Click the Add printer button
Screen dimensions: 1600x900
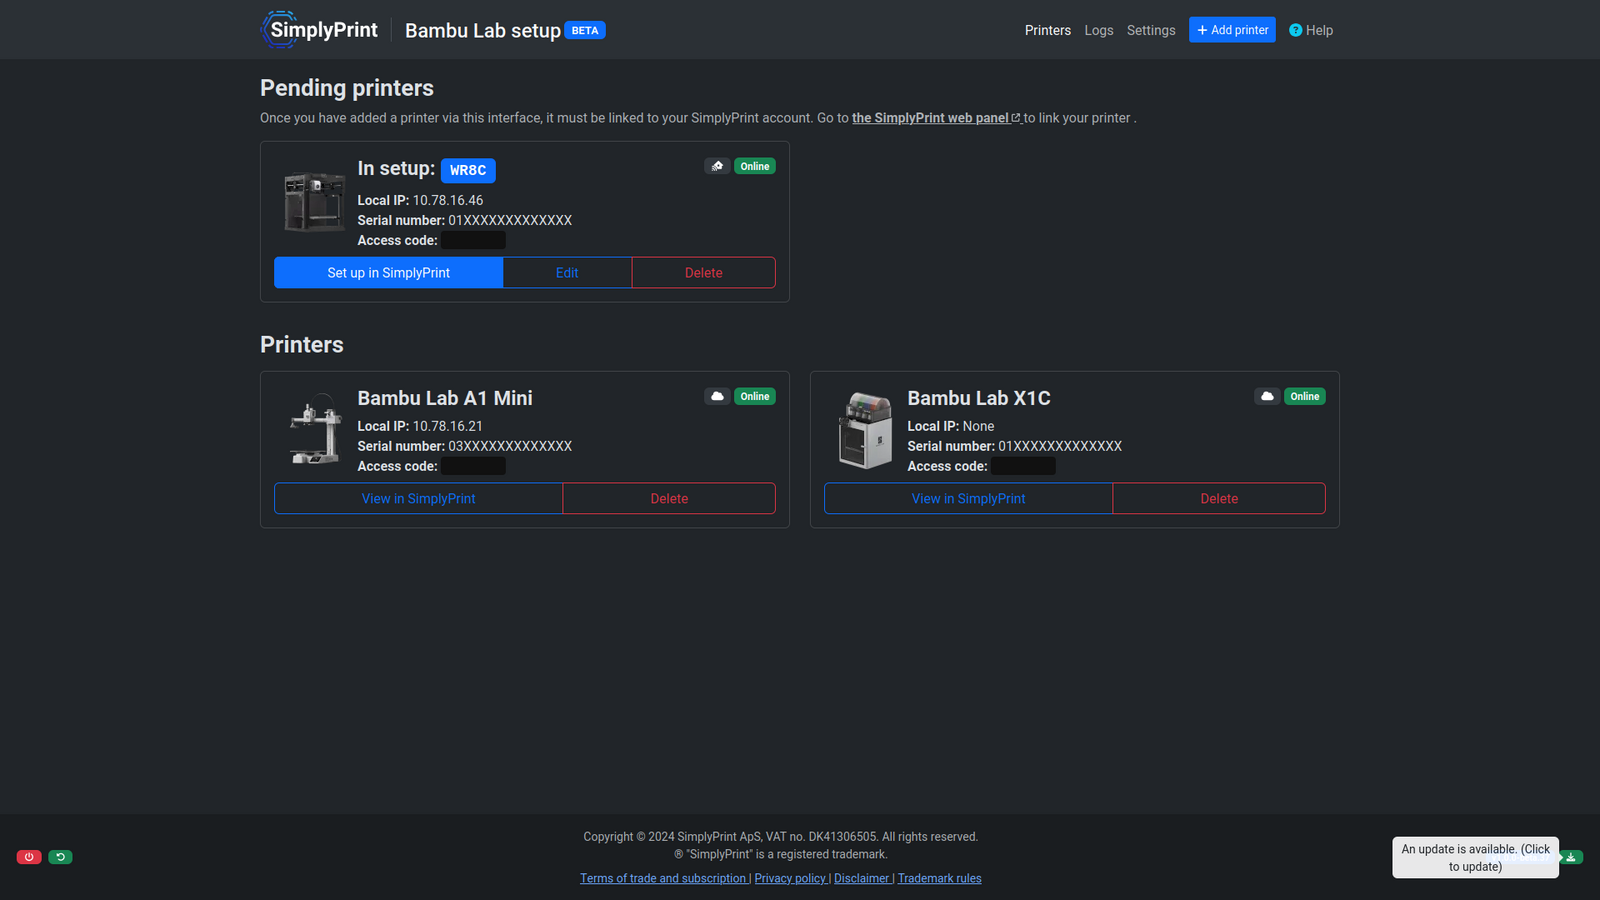pyautogui.click(x=1232, y=30)
